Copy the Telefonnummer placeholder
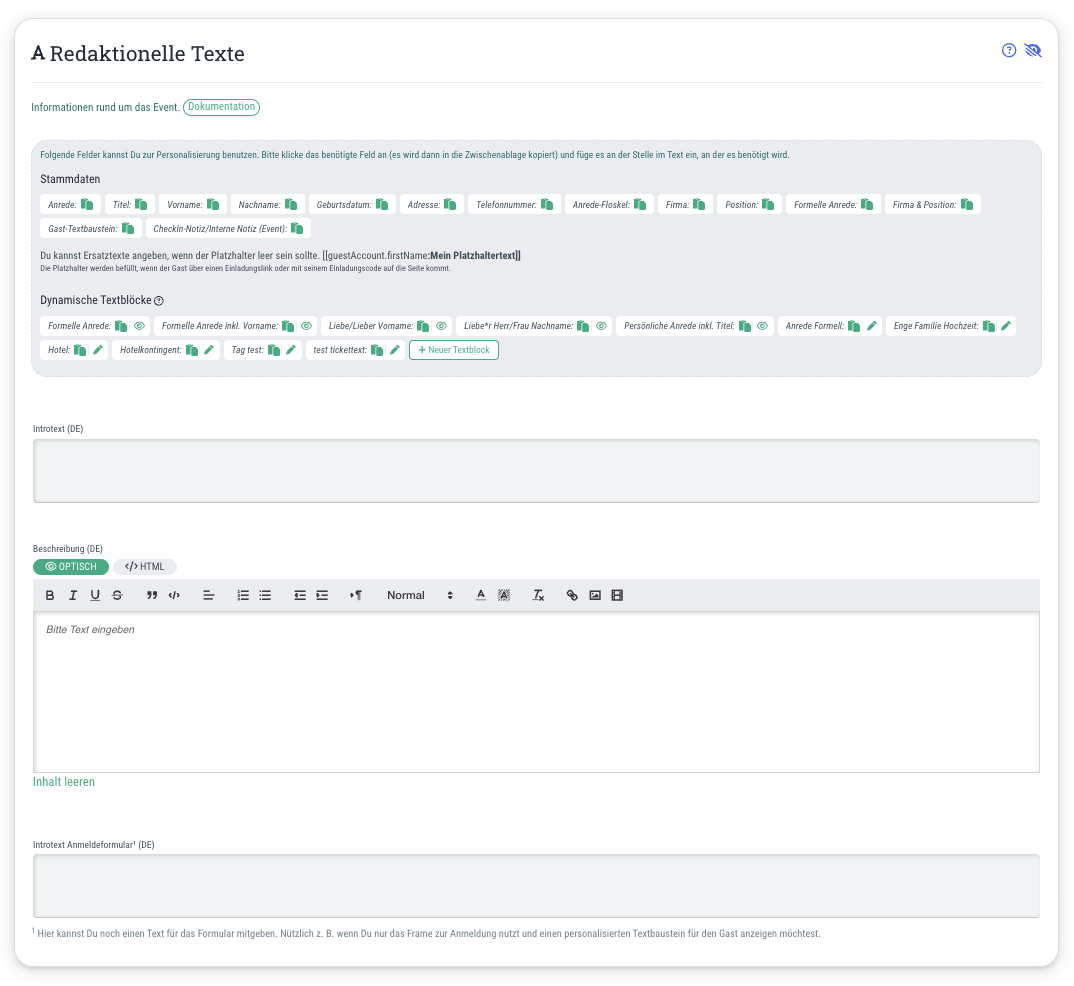 [547, 204]
